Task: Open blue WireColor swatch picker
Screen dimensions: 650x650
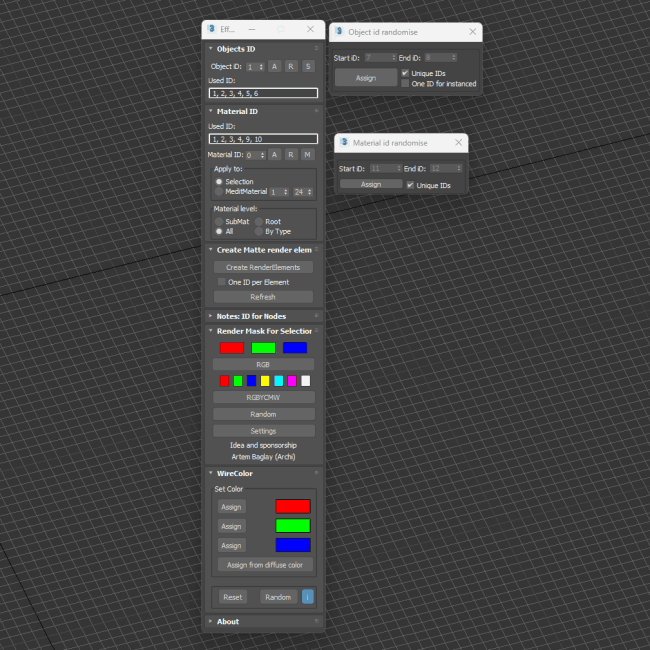Action: point(293,545)
